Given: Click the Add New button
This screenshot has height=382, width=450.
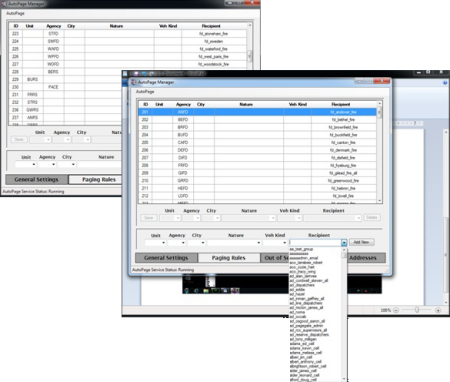Looking at the screenshot, I should (362, 242).
